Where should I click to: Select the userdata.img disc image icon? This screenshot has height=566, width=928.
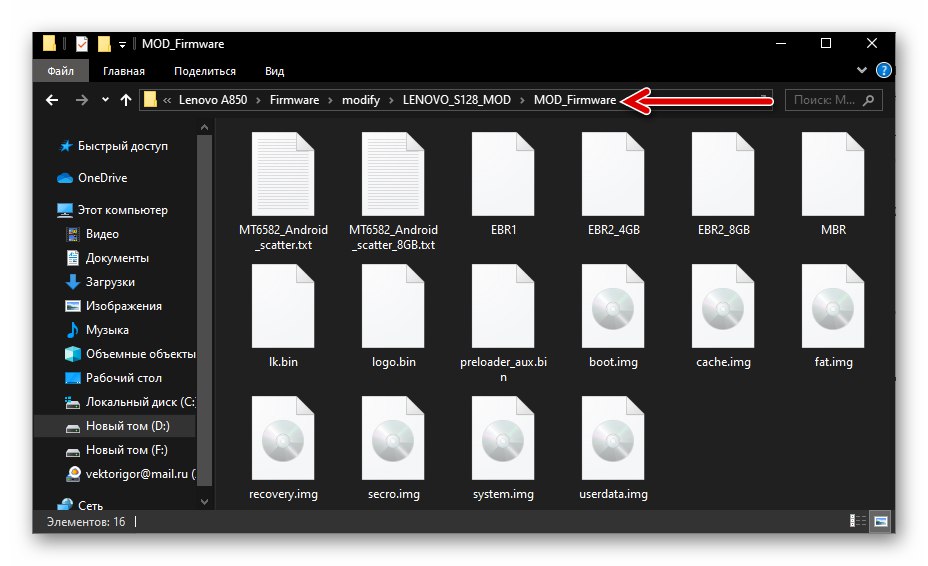(613, 438)
